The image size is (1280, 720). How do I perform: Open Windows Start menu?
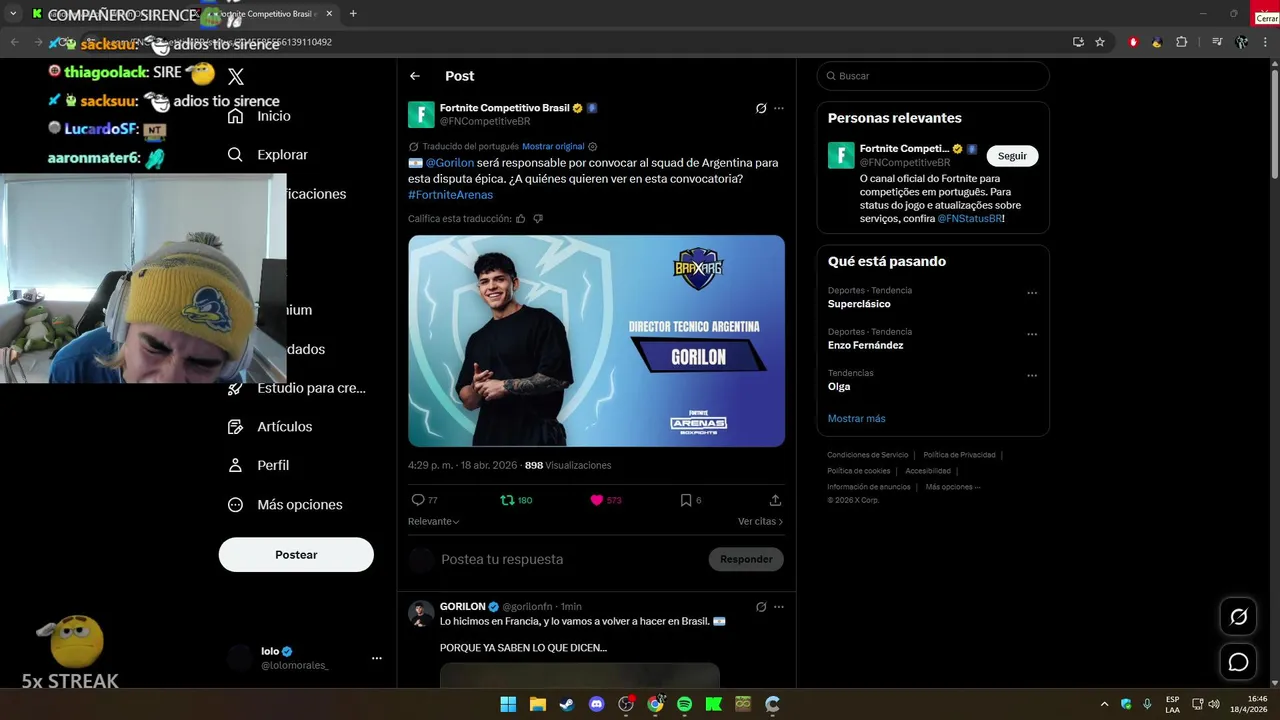coord(508,704)
